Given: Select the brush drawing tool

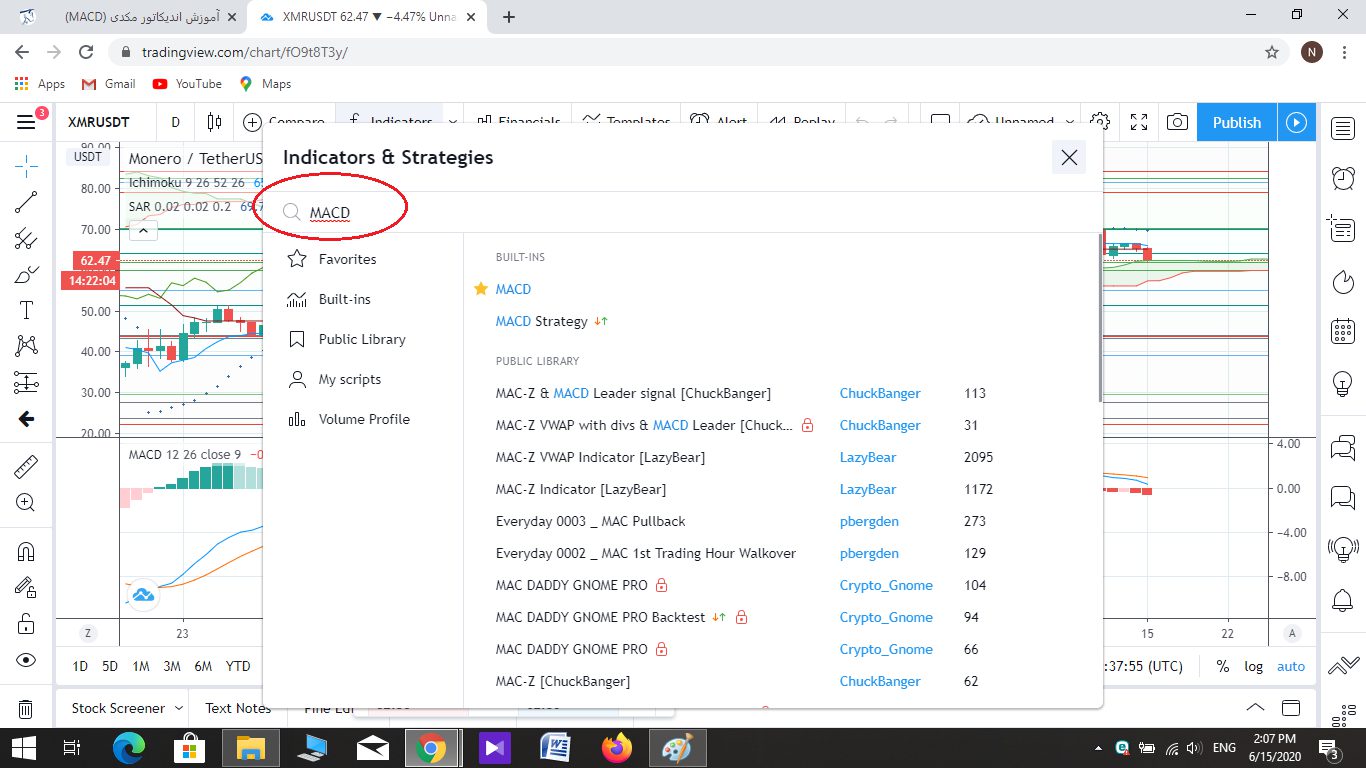Looking at the screenshot, I should [x=26, y=274].
